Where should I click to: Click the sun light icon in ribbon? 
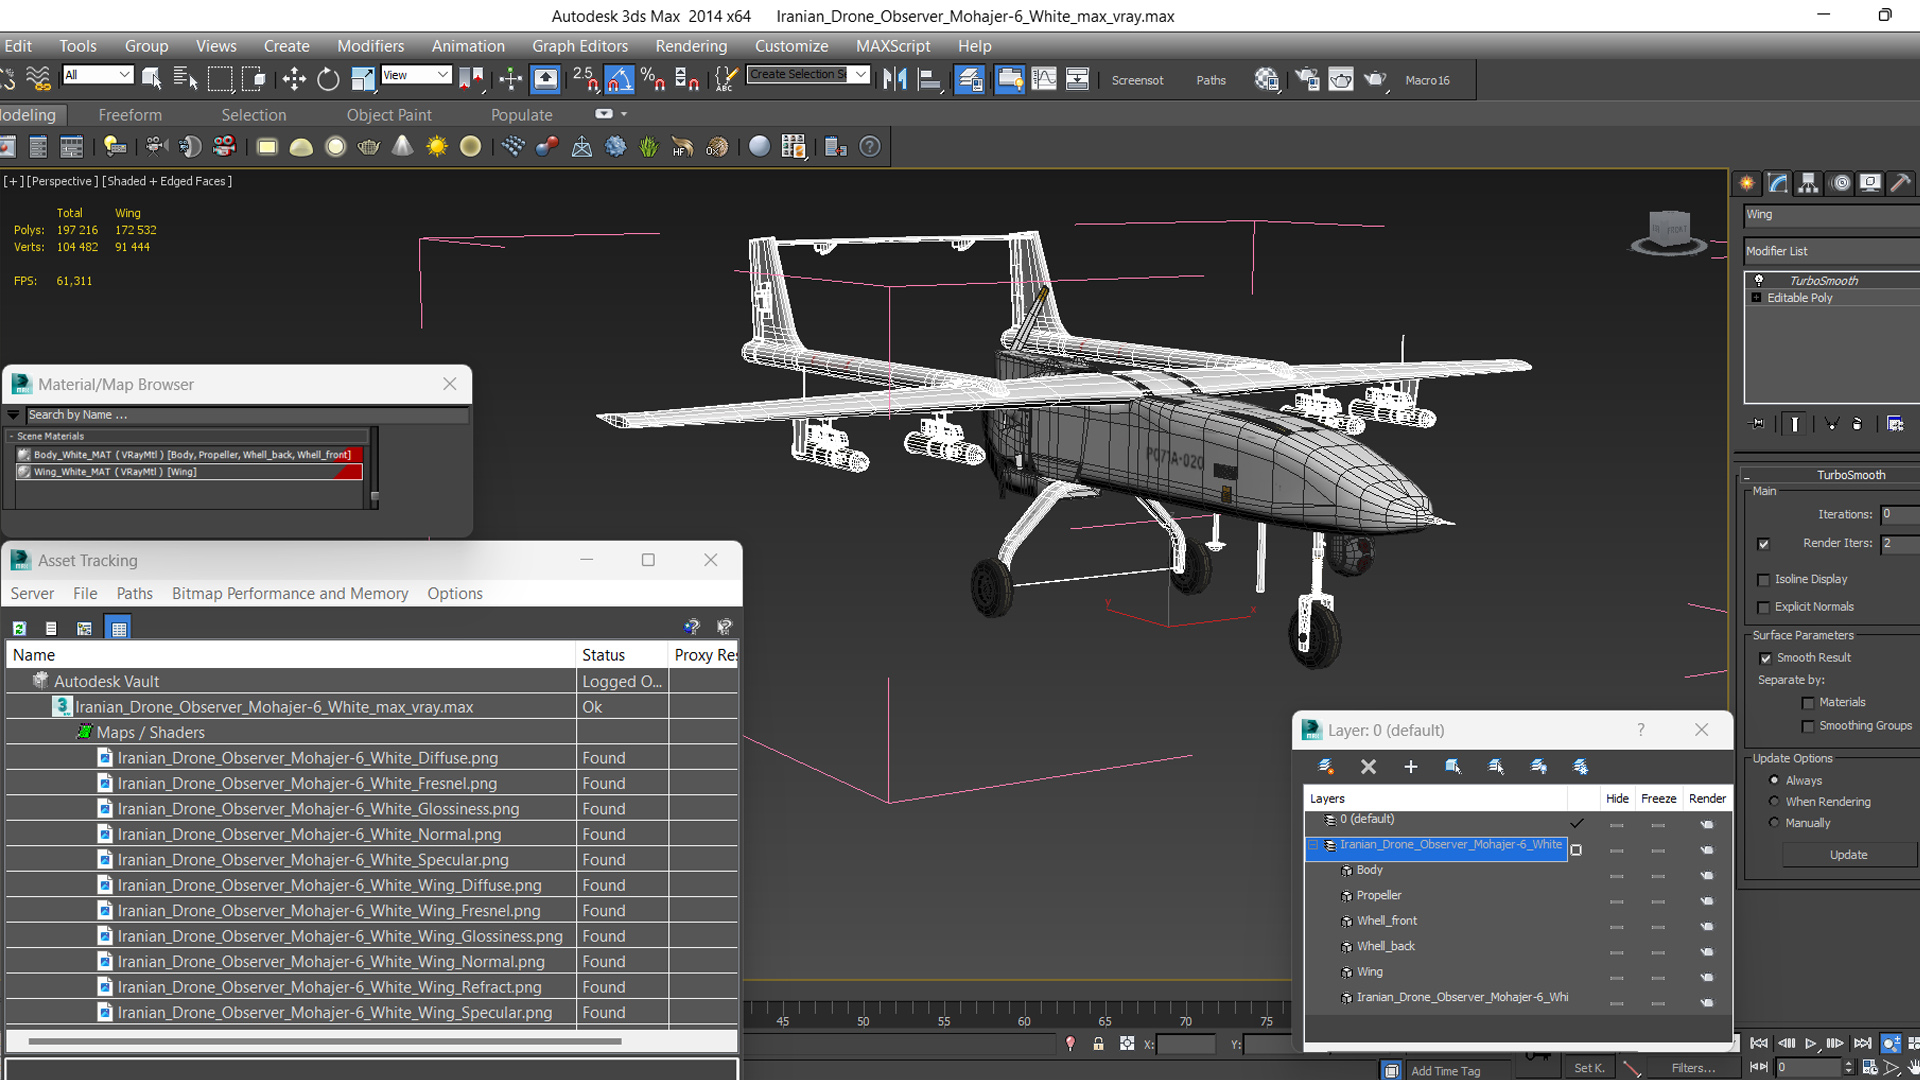[437, 147]
